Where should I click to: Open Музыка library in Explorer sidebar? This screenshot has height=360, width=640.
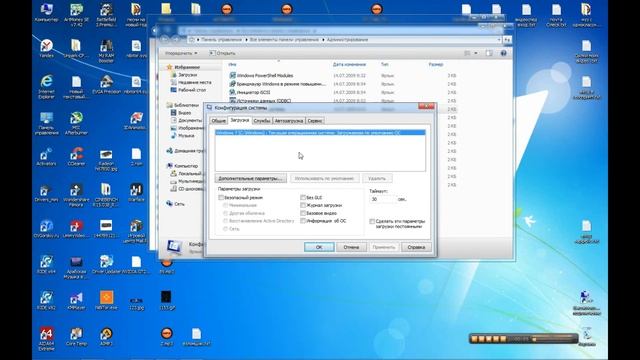[182, 136]
